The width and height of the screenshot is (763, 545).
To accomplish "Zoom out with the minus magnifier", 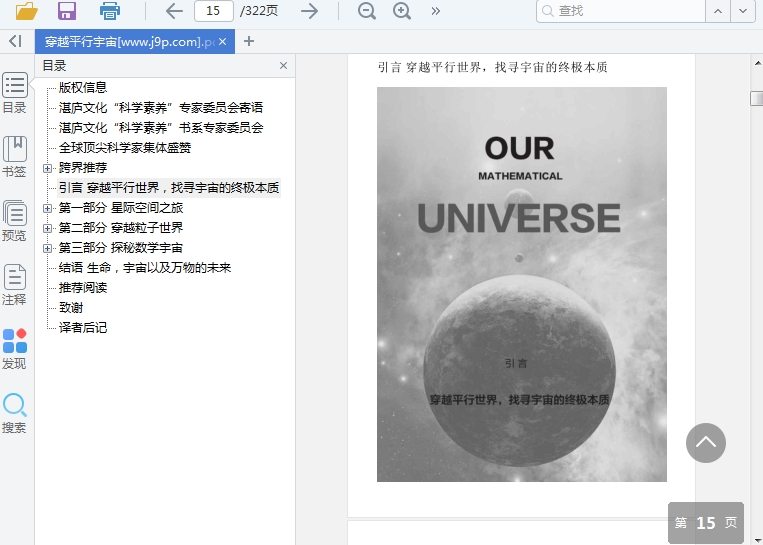I will [366, 11].
